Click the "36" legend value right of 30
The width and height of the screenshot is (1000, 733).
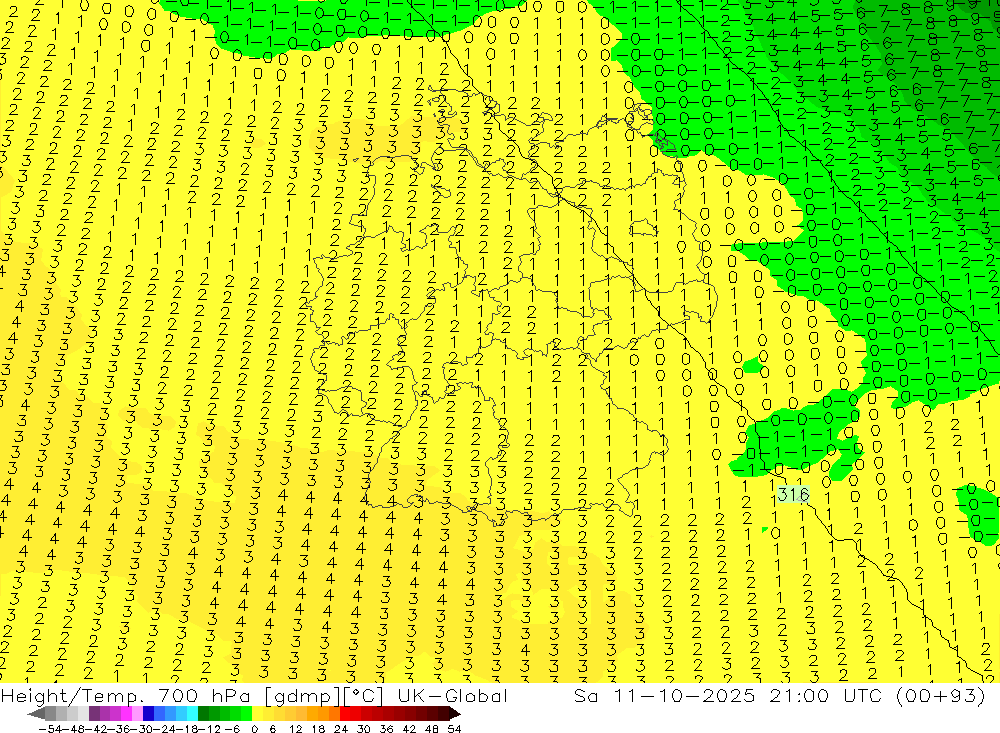[x=386, y=729]
